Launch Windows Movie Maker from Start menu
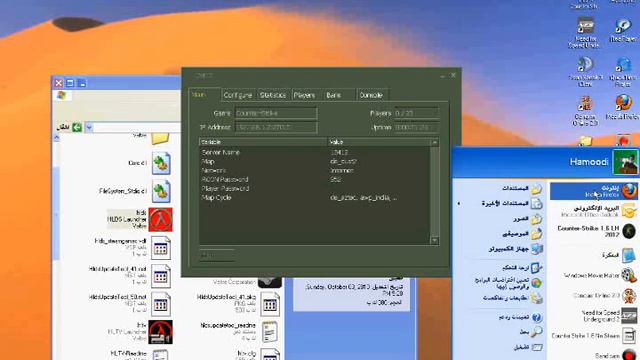The image size is (640, 360). click(x=594, y=276)
